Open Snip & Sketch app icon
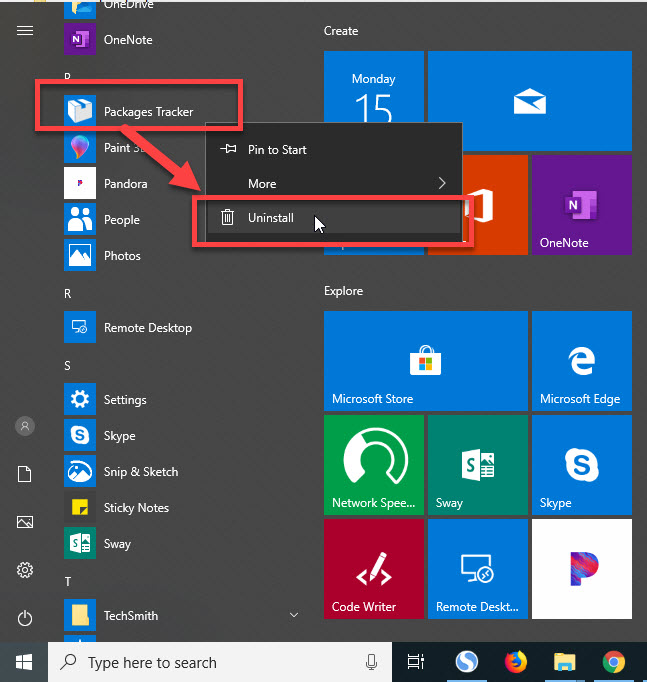The width and height of the screenshot is (647, 682). click(x=80, y=471)
